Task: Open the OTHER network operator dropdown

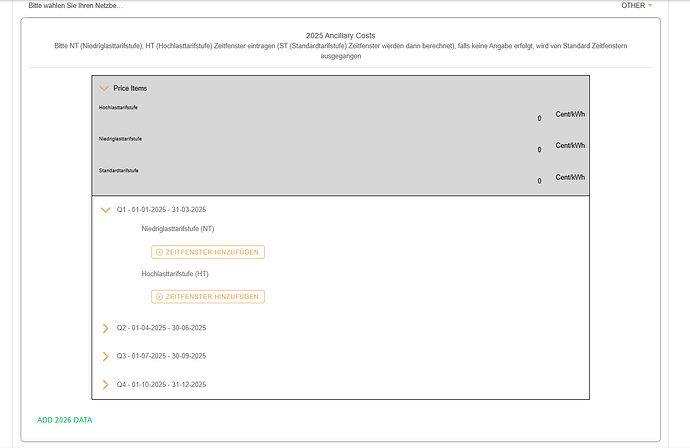Action: coord(636,5)
